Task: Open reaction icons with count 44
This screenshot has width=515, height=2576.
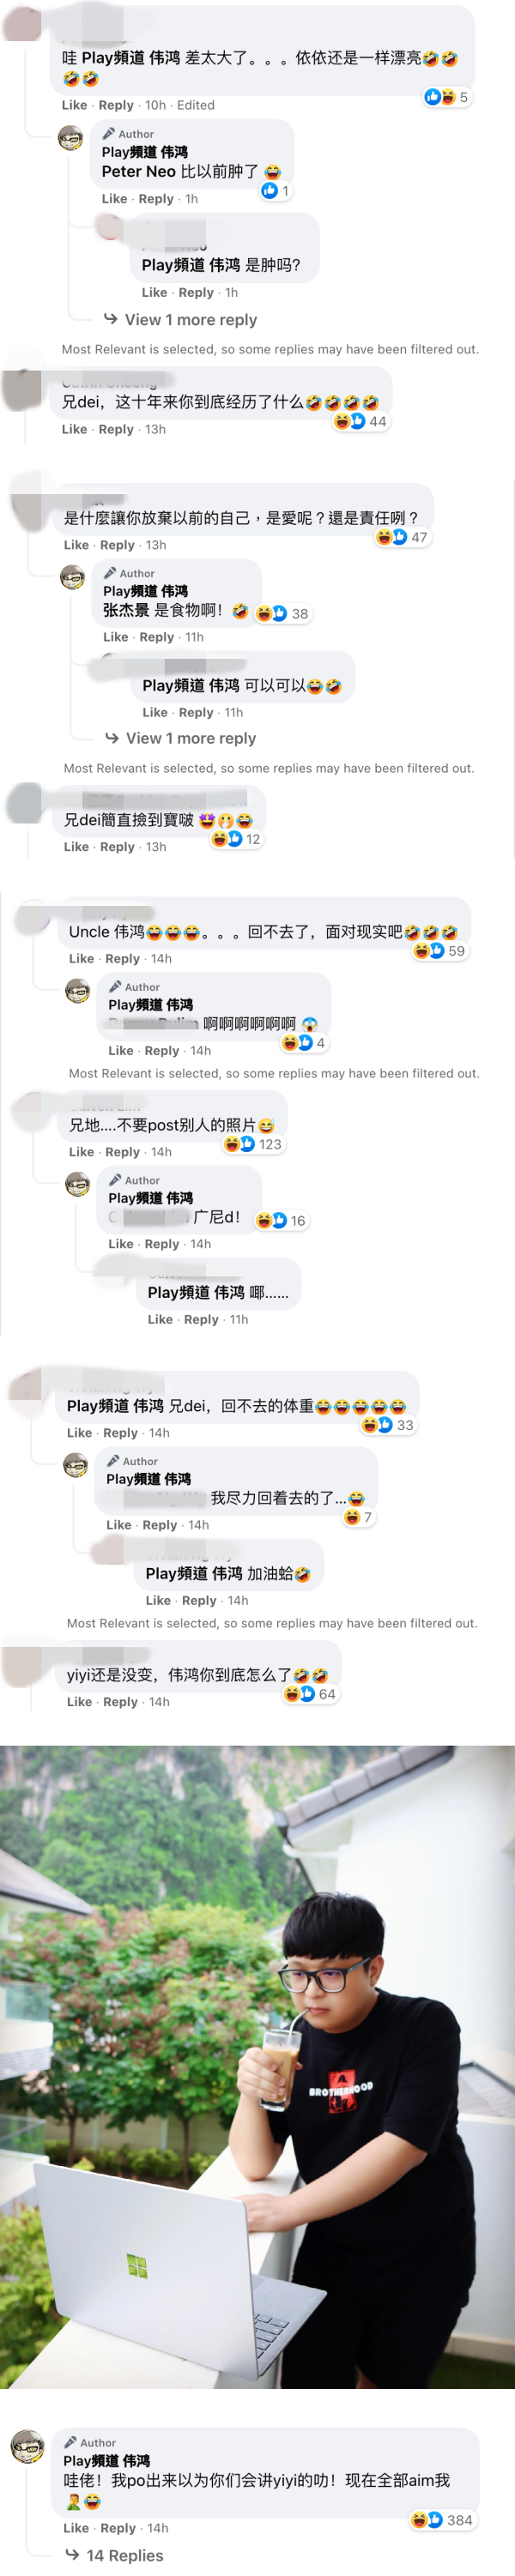Action: [361, 421]
